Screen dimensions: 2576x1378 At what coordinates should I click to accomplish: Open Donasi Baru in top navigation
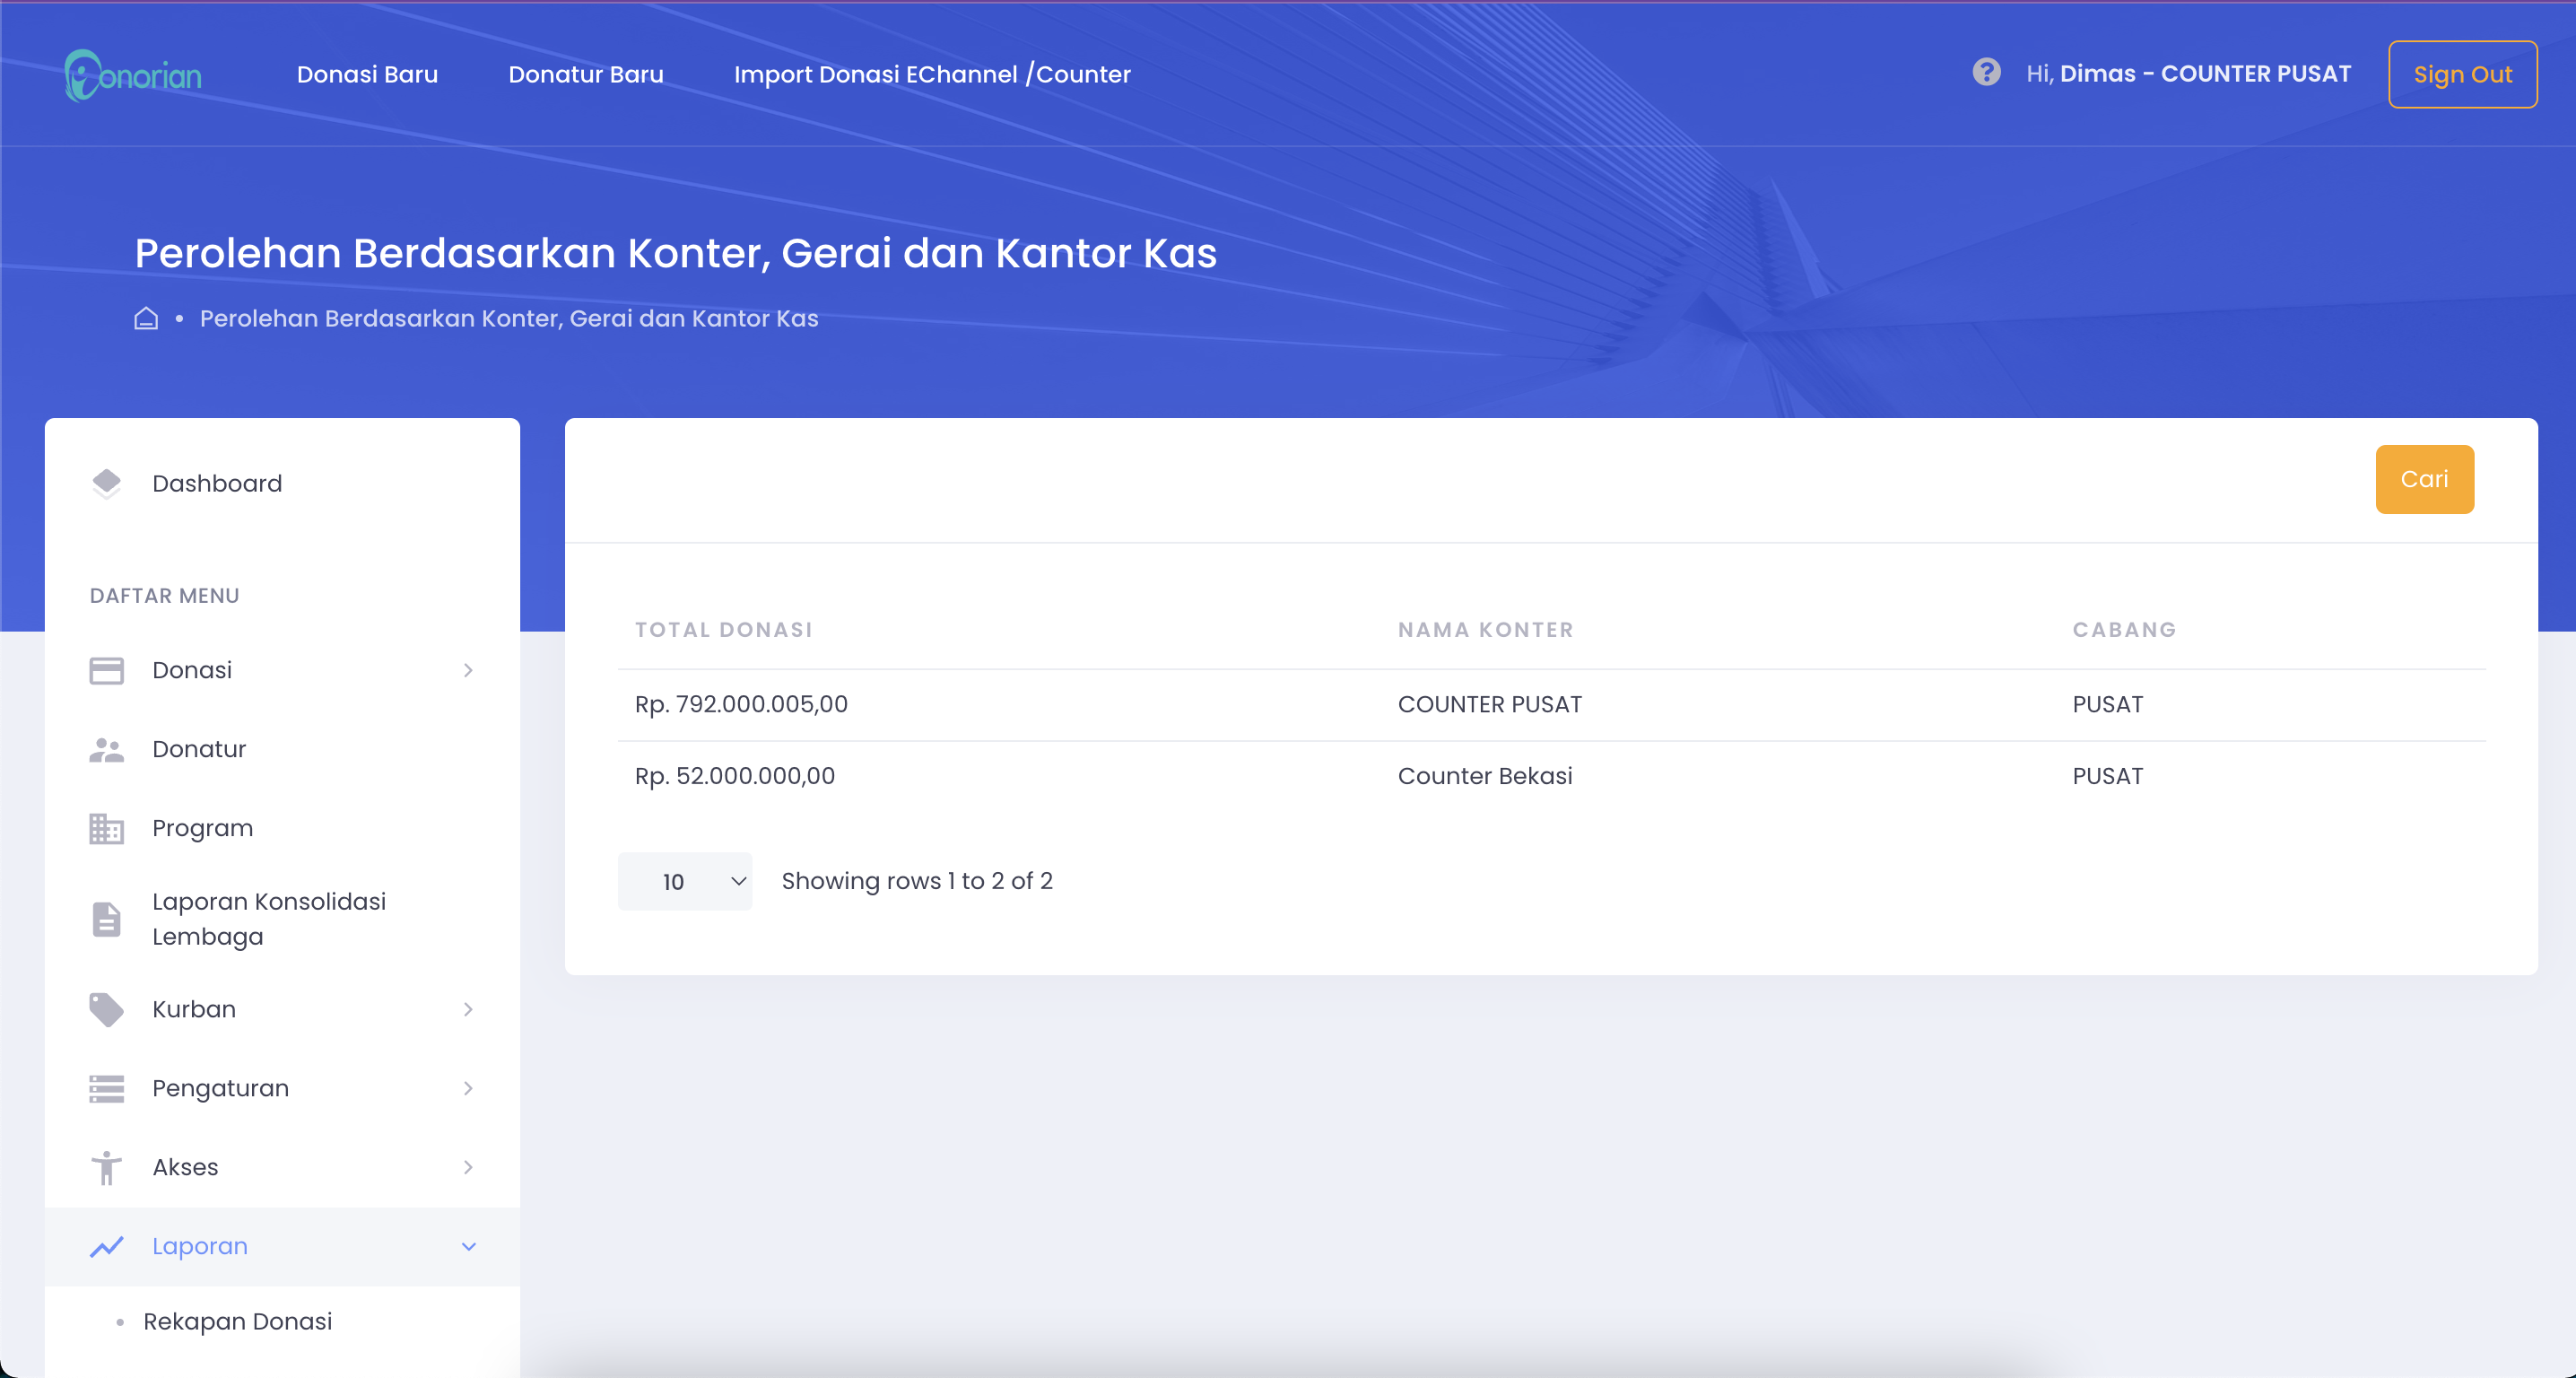[367, 74]
